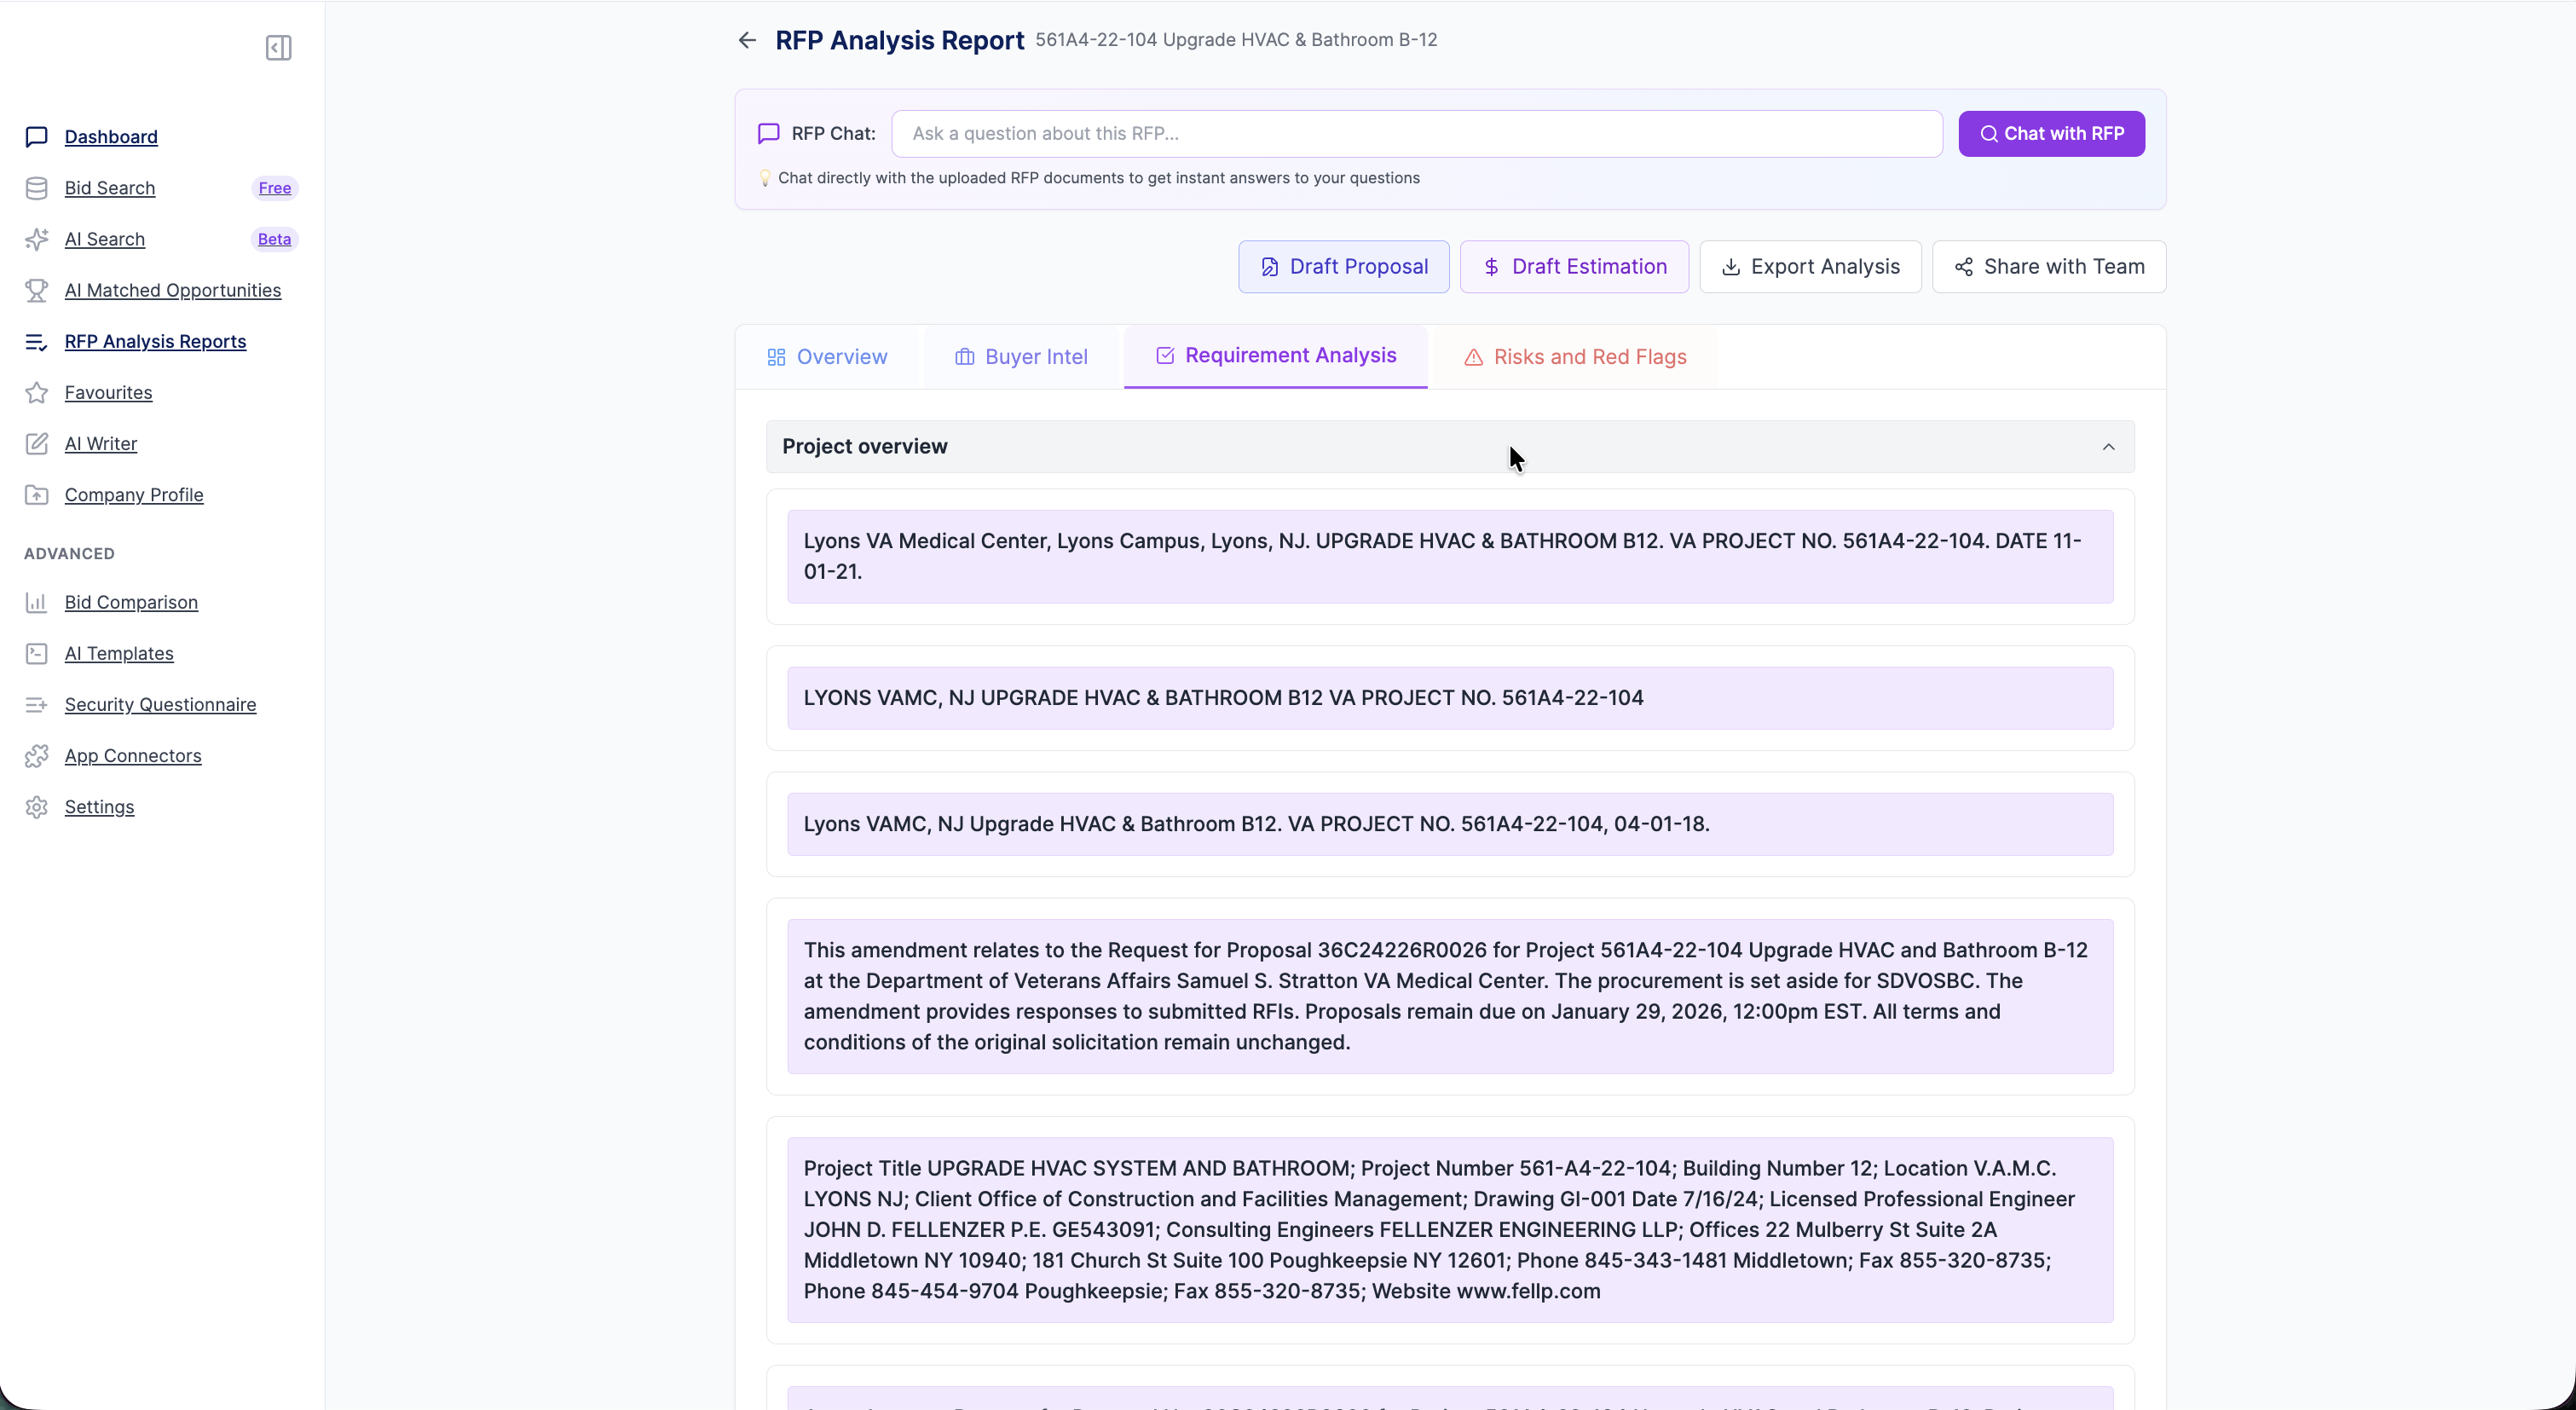Click the AI Search sparkle icon
Image resolution: width=2576 pixels, height=1410 pixels.
37,238
